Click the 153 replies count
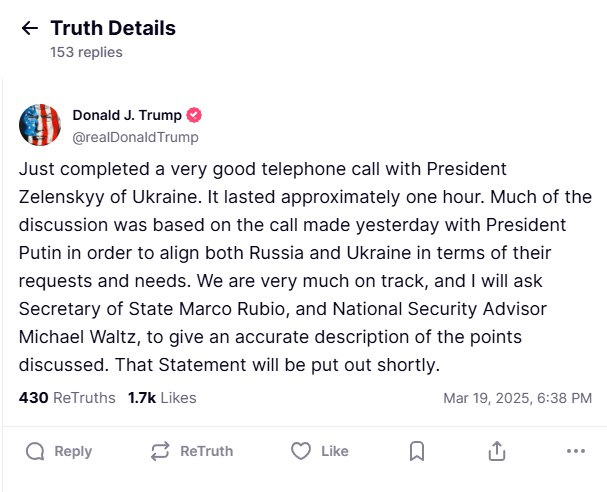The height and width of the screenshot is (492, 607). (x=86, y=52)
